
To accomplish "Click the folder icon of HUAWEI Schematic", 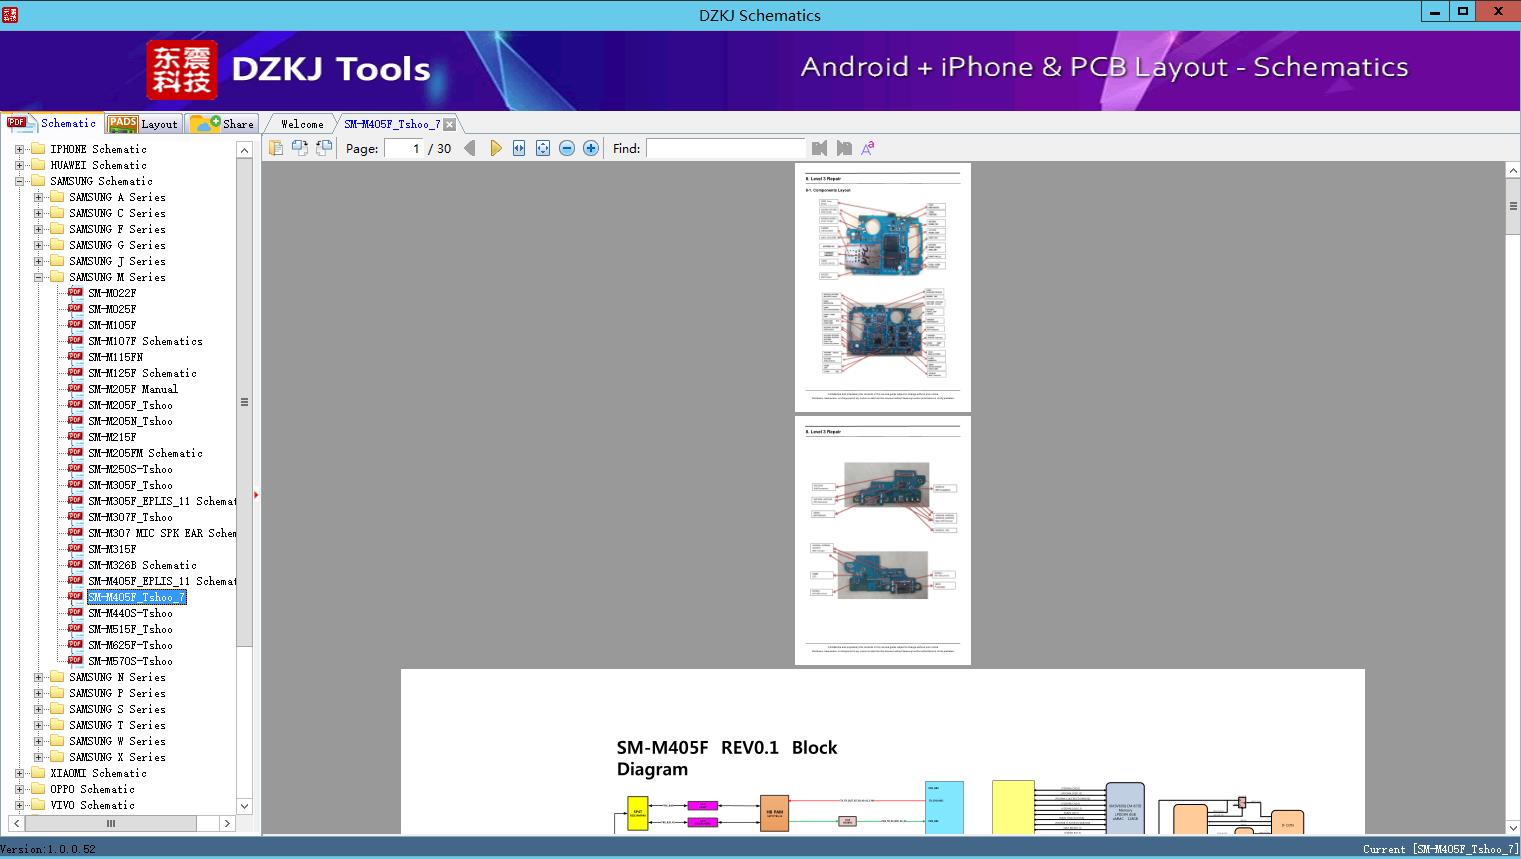I will point(38,165).
